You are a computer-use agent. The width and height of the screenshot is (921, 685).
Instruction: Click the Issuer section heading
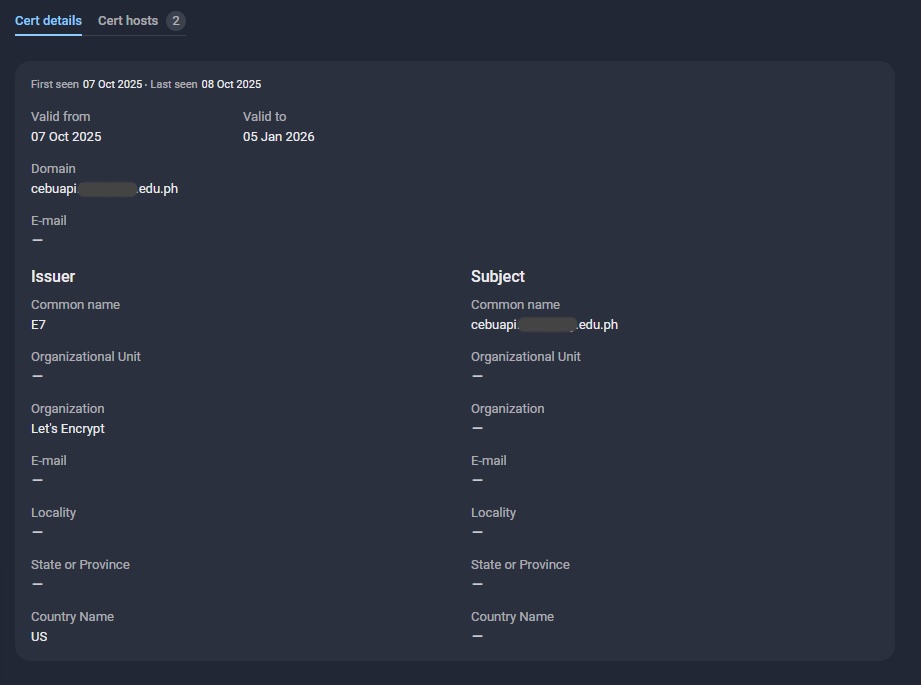click(x=53, y=276)
